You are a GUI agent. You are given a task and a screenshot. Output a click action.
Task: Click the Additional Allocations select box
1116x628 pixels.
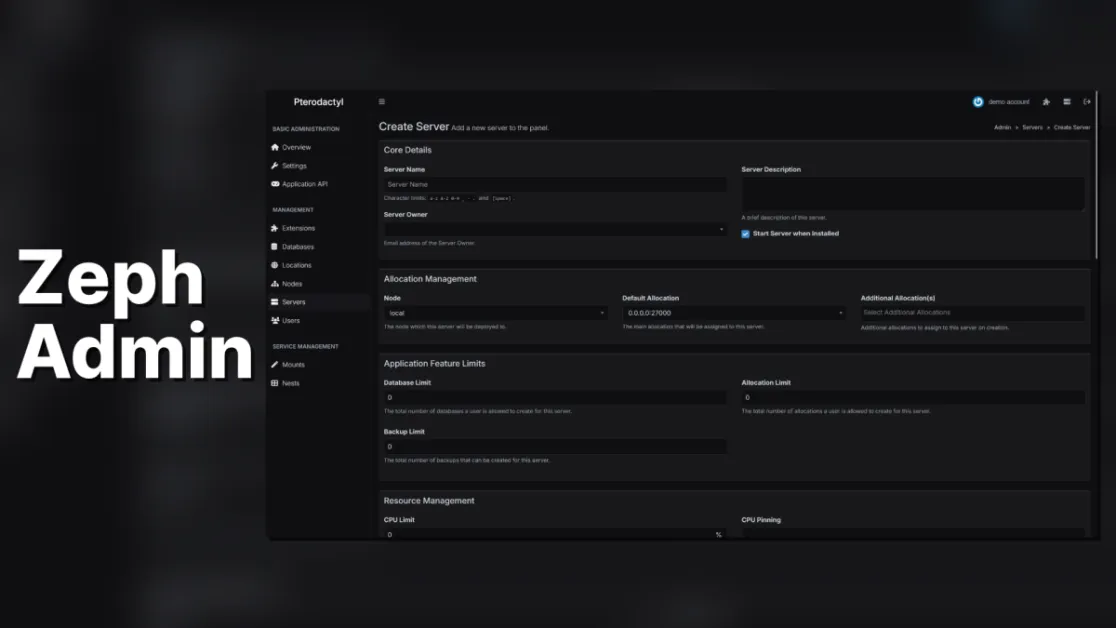tap(972, 313)
